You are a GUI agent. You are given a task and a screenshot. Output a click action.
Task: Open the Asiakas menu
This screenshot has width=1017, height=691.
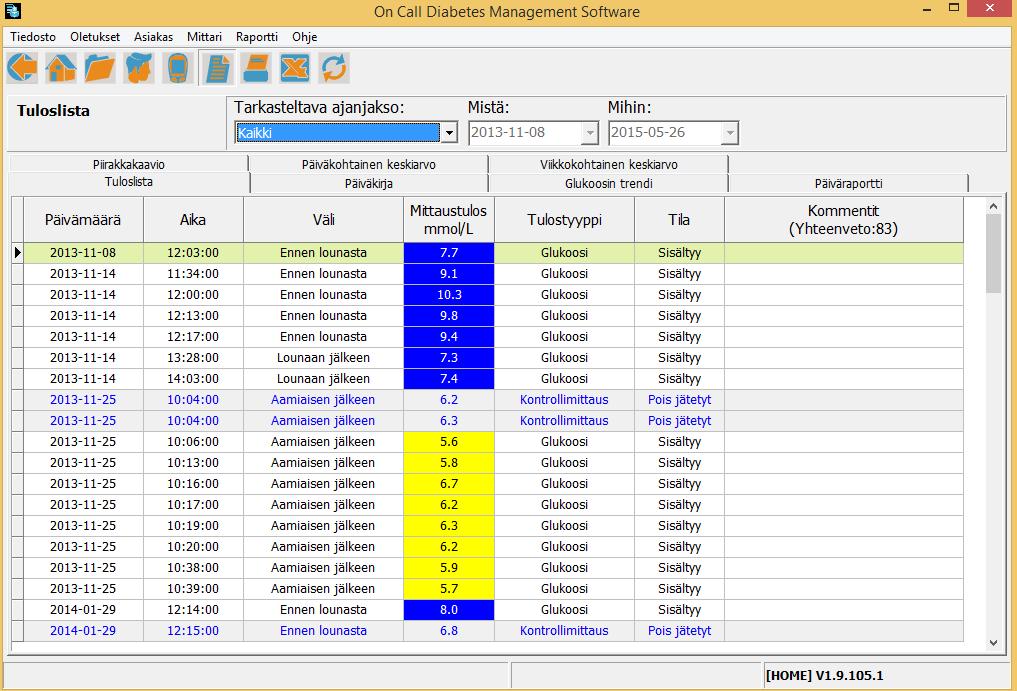(x=154, y=37)
